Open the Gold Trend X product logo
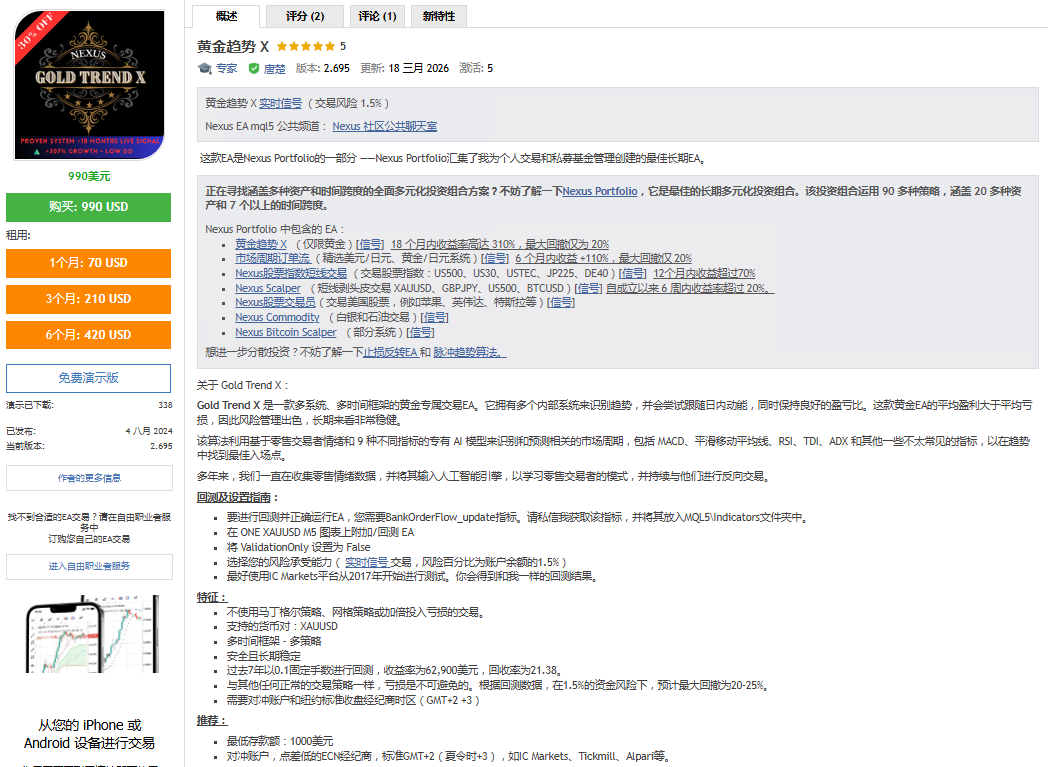The image size is (1048, 767). click(x=89, y=84)
